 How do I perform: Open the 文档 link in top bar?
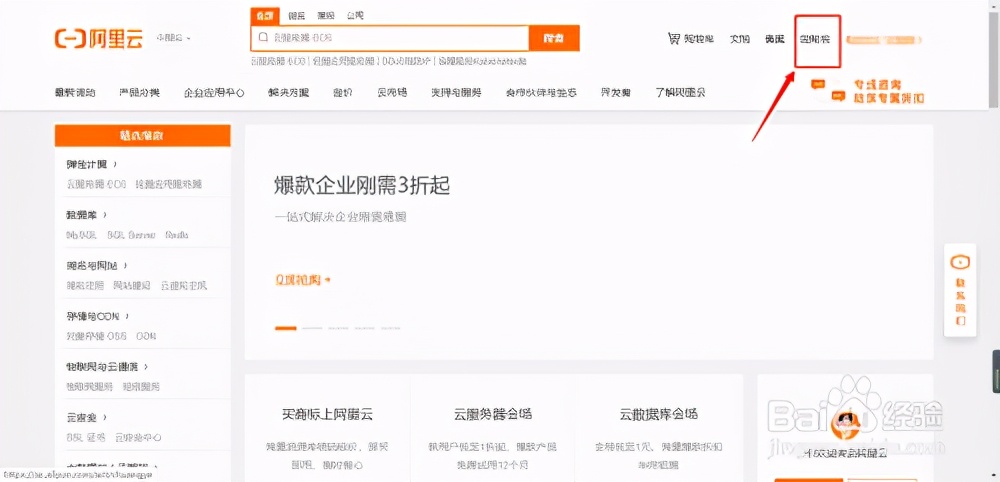point(739,39)
